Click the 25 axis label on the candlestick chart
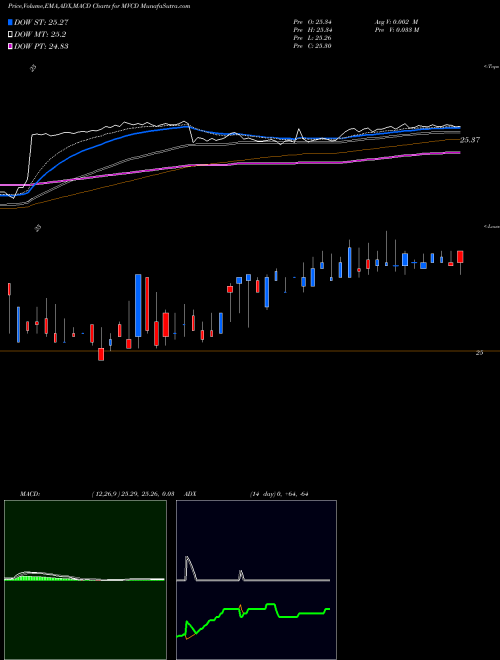The height and width of the screenshot is (660, 500). tap(479, 353)
